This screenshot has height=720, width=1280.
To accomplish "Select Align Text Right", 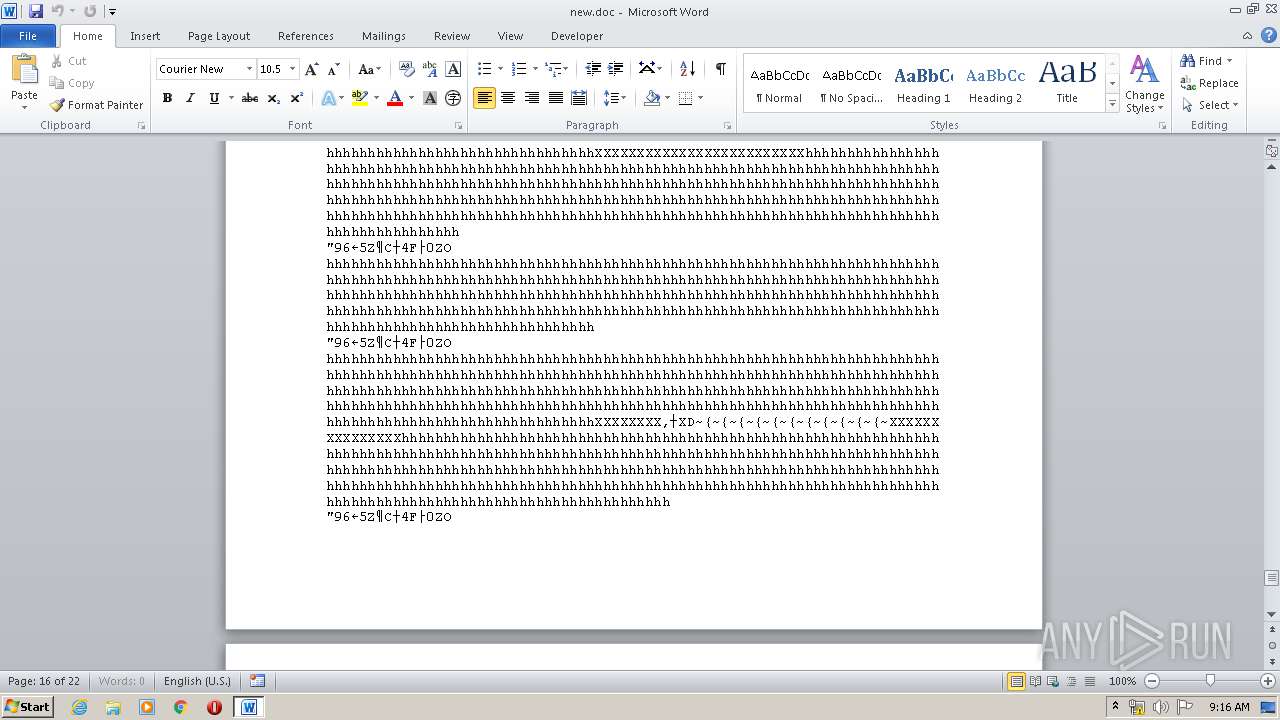I will [x=532, y=98].
